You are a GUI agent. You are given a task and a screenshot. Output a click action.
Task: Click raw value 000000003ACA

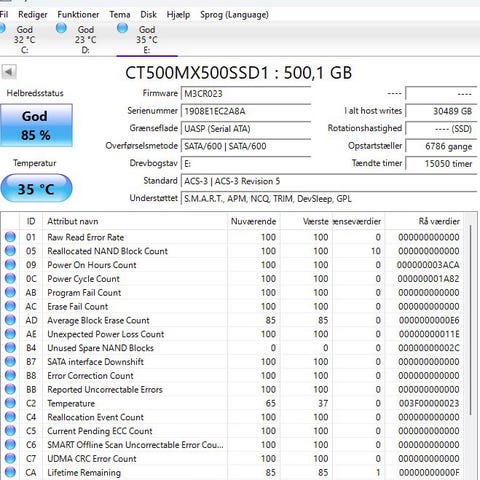click(x=428, y=265)
